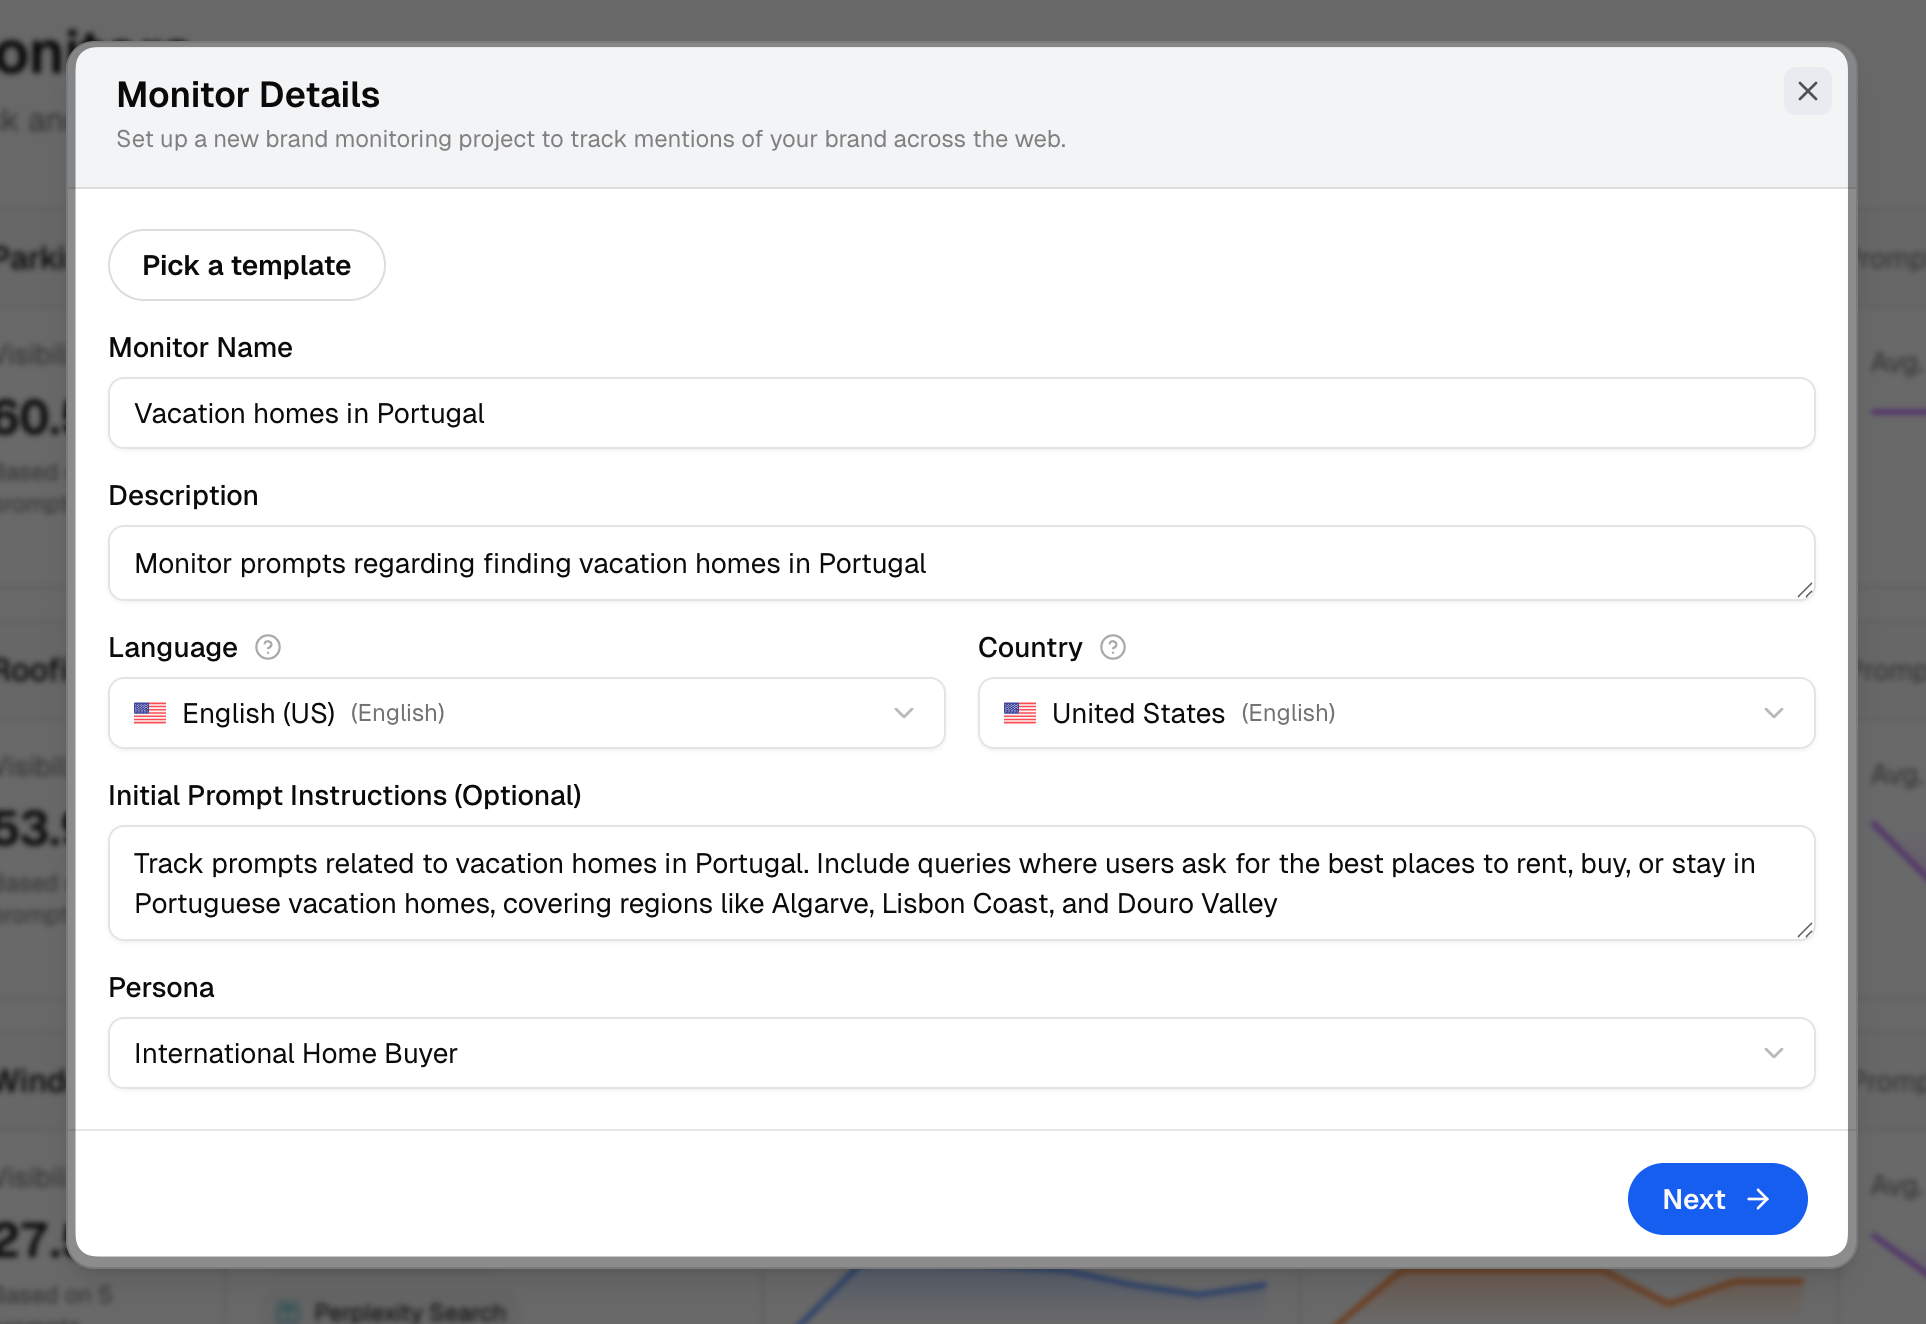Screen dimensions: 1926x1324
Task: Open the Persona dropdown chevron
Action: (1774, 1053)
